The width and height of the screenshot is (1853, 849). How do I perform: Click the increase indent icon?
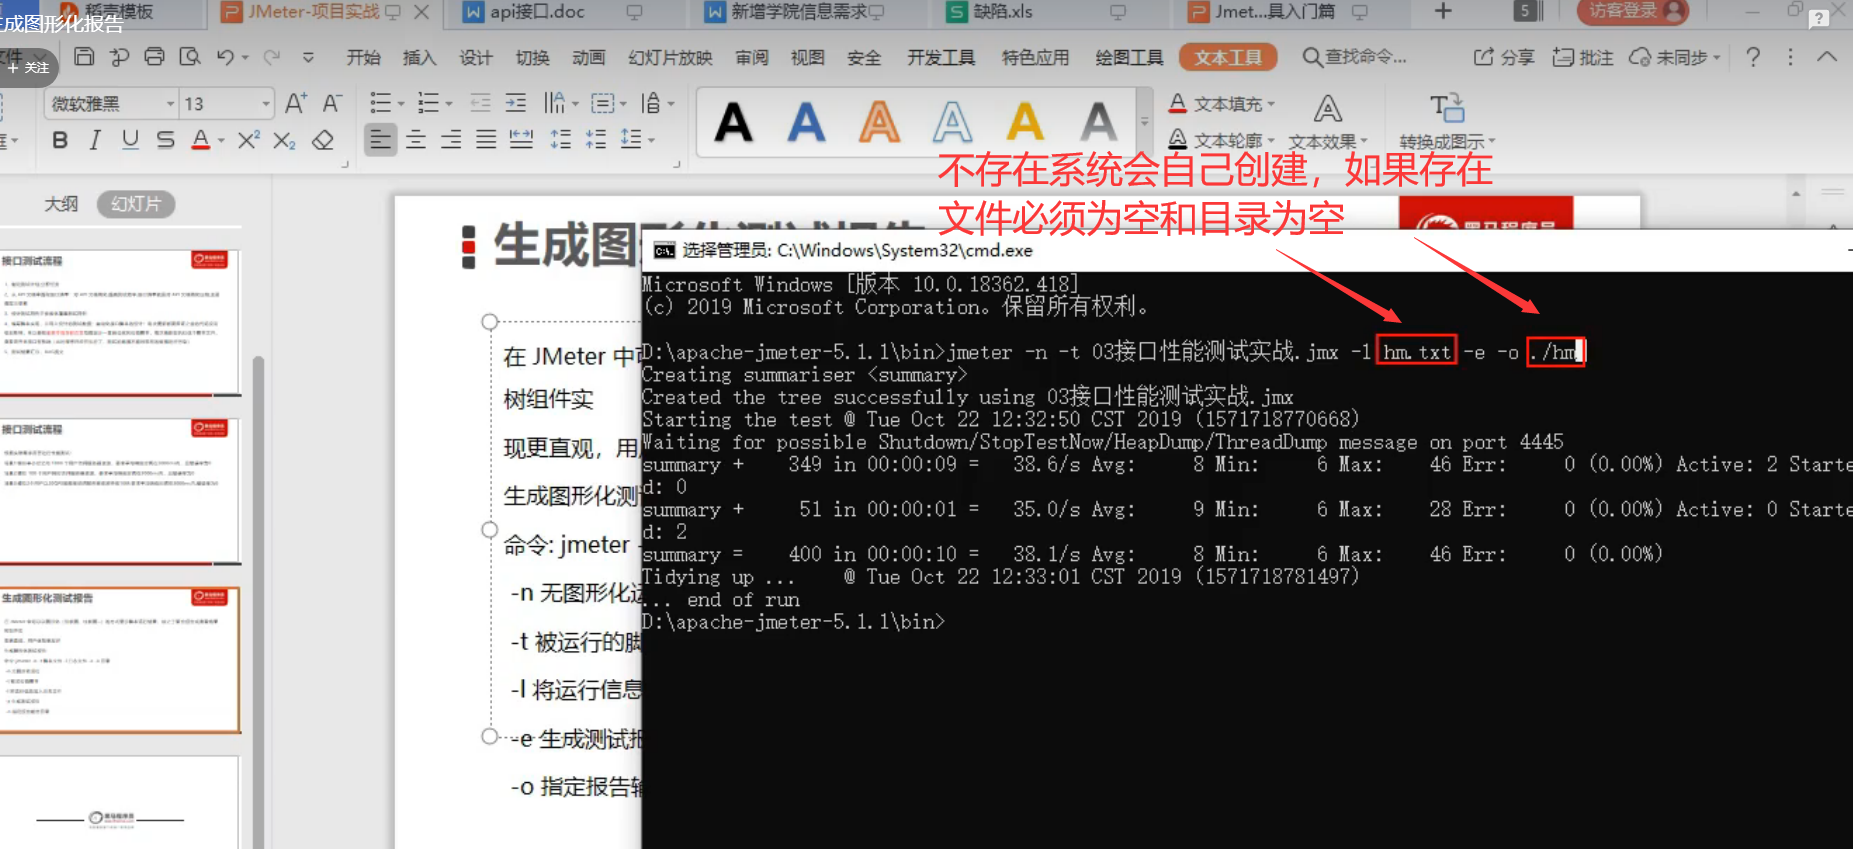pyautogui.click(x=516, y=103)
